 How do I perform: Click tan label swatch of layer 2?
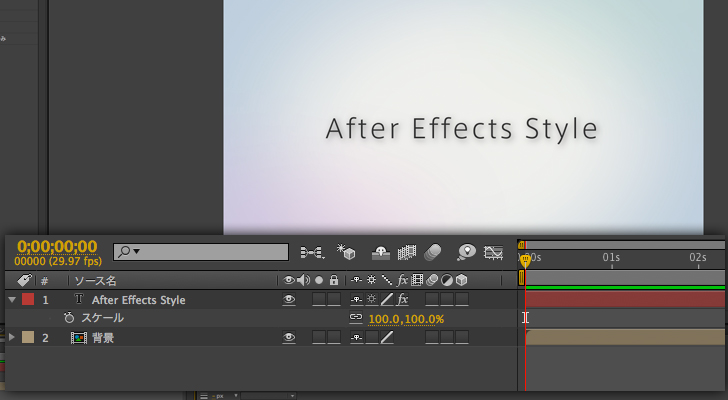[x=28, y=337]
